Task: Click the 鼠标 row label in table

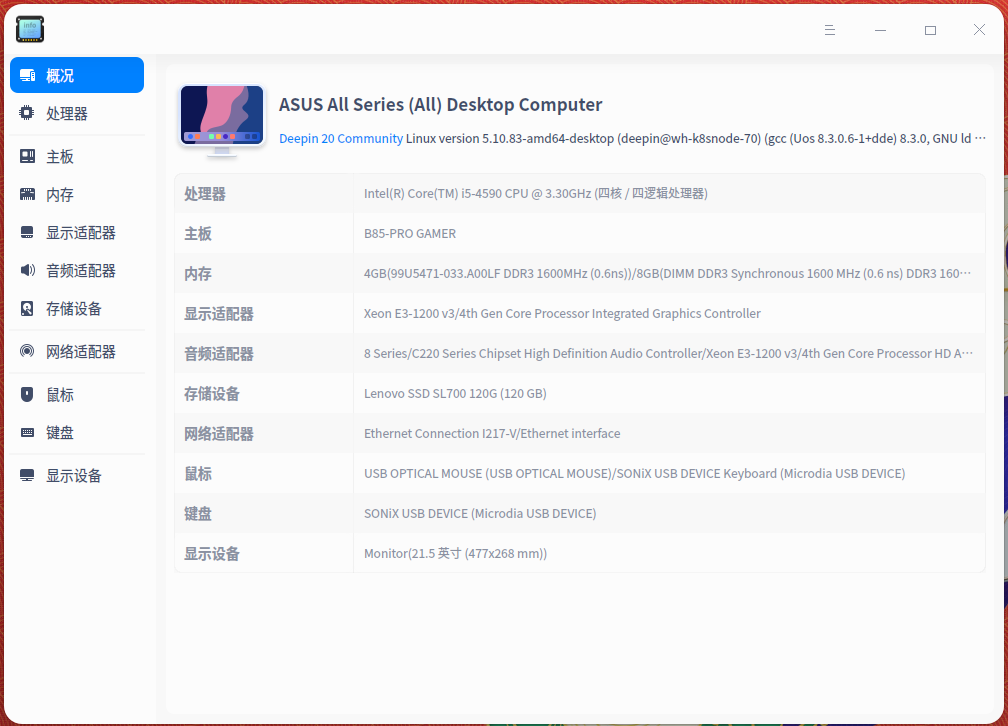Action: [198, 473]
